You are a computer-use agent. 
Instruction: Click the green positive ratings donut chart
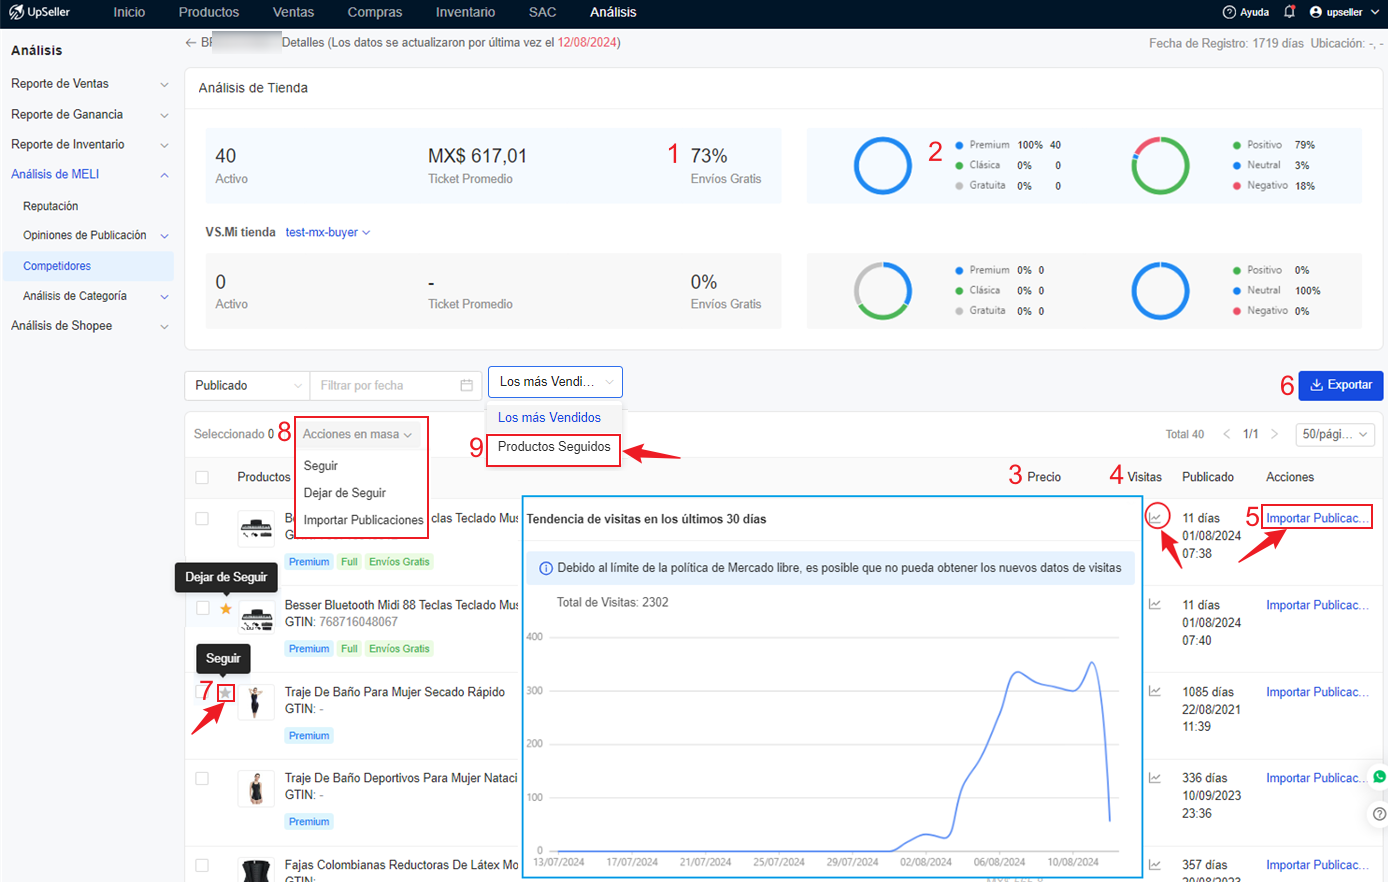coord(1160,166)
